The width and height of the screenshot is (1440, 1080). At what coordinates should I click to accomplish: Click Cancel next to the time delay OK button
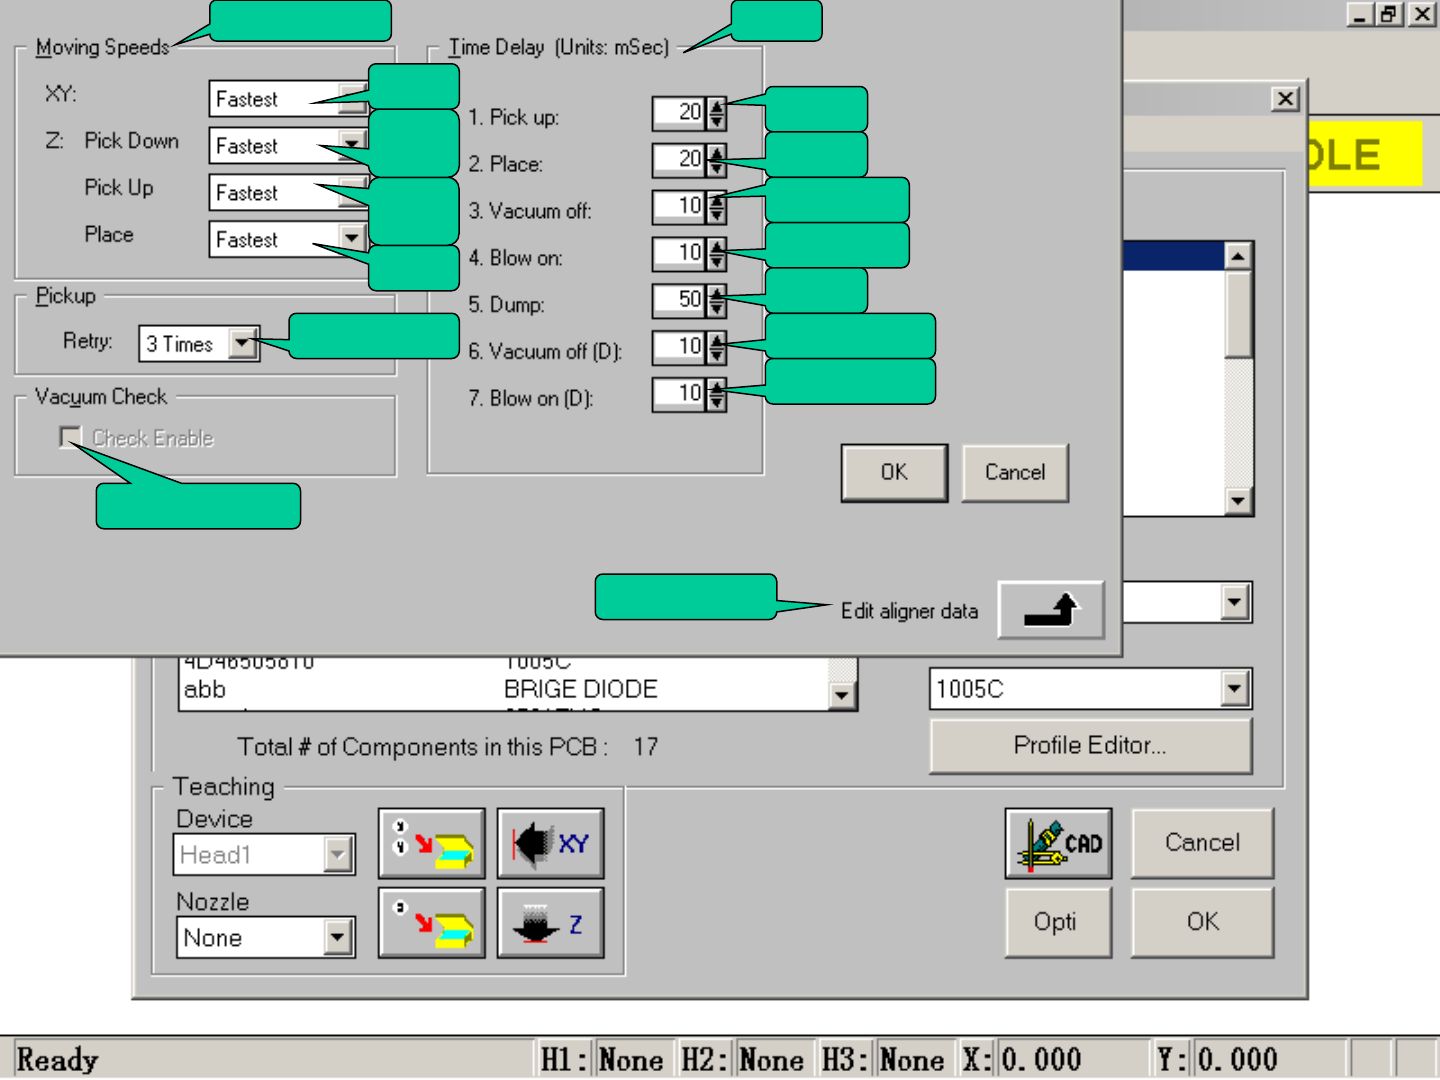coord(1015,472)
